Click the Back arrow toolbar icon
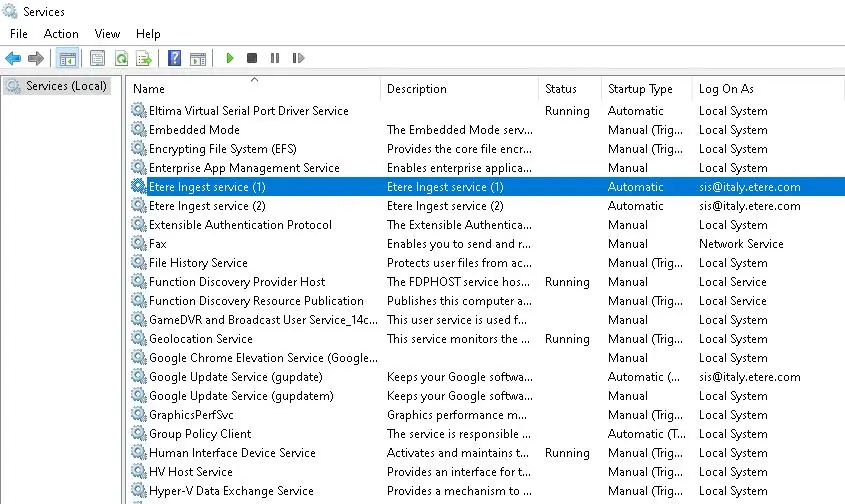This screenshot has width=845, height=504. 13,59
